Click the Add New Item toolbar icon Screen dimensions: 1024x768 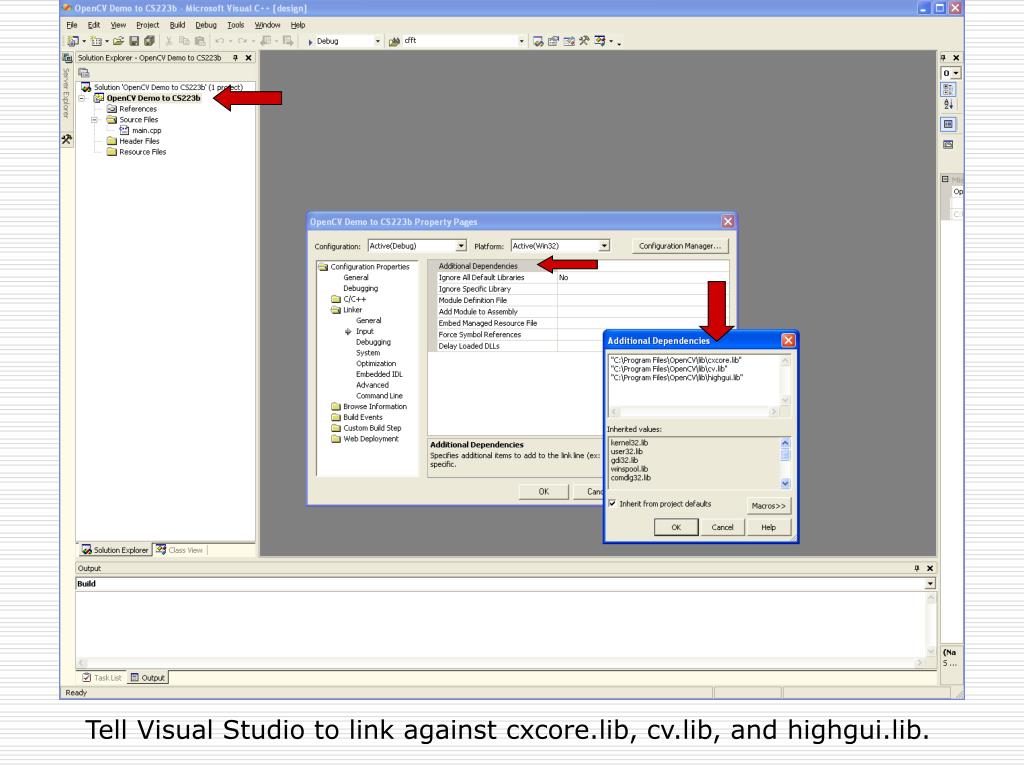[x=96, y=41]
